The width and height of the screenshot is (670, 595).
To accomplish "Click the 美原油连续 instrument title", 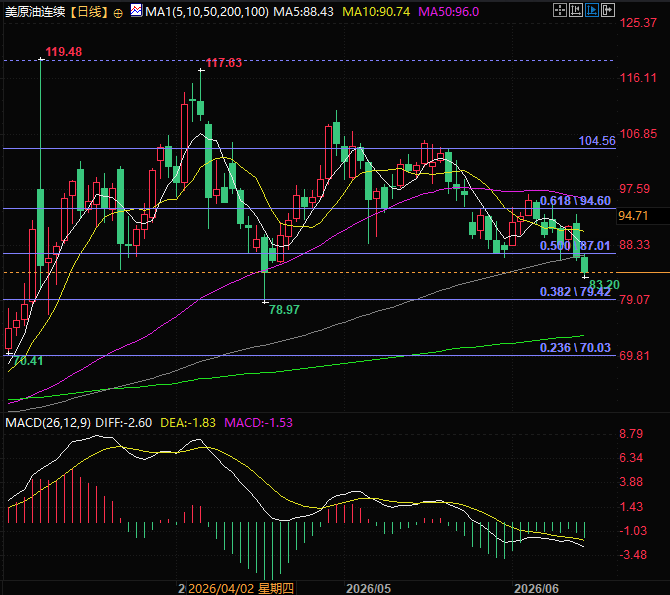I will tap(35, 12).
